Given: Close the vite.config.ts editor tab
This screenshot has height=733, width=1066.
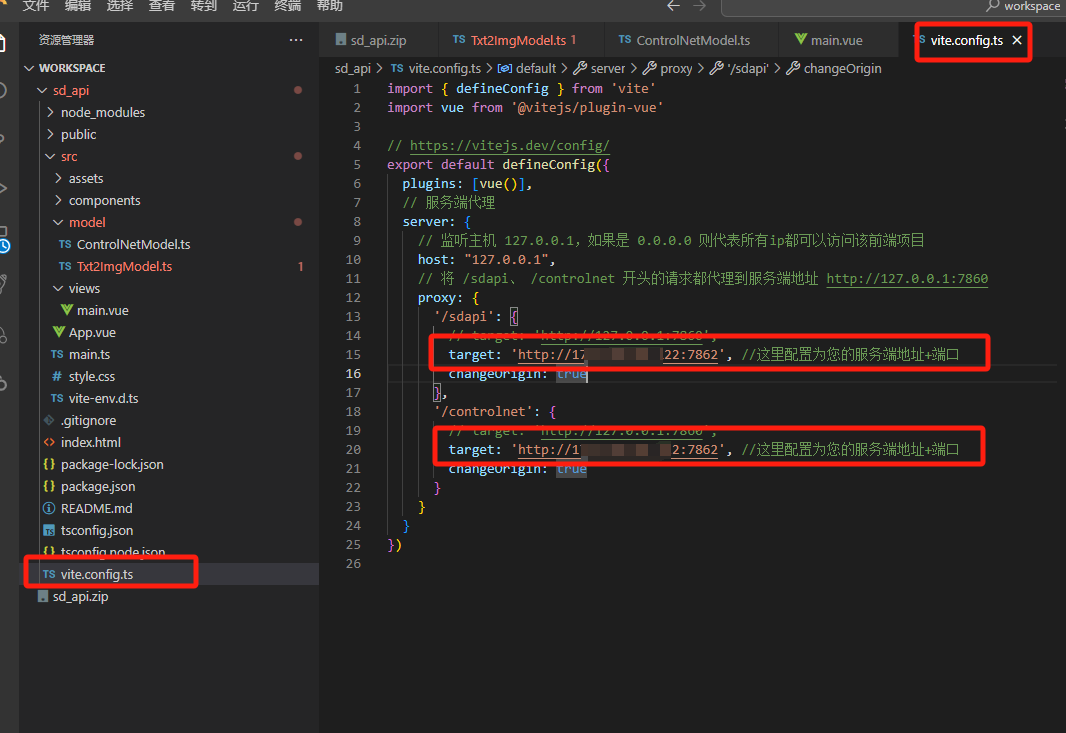Looking at the screenshot, I should 1017,40.
